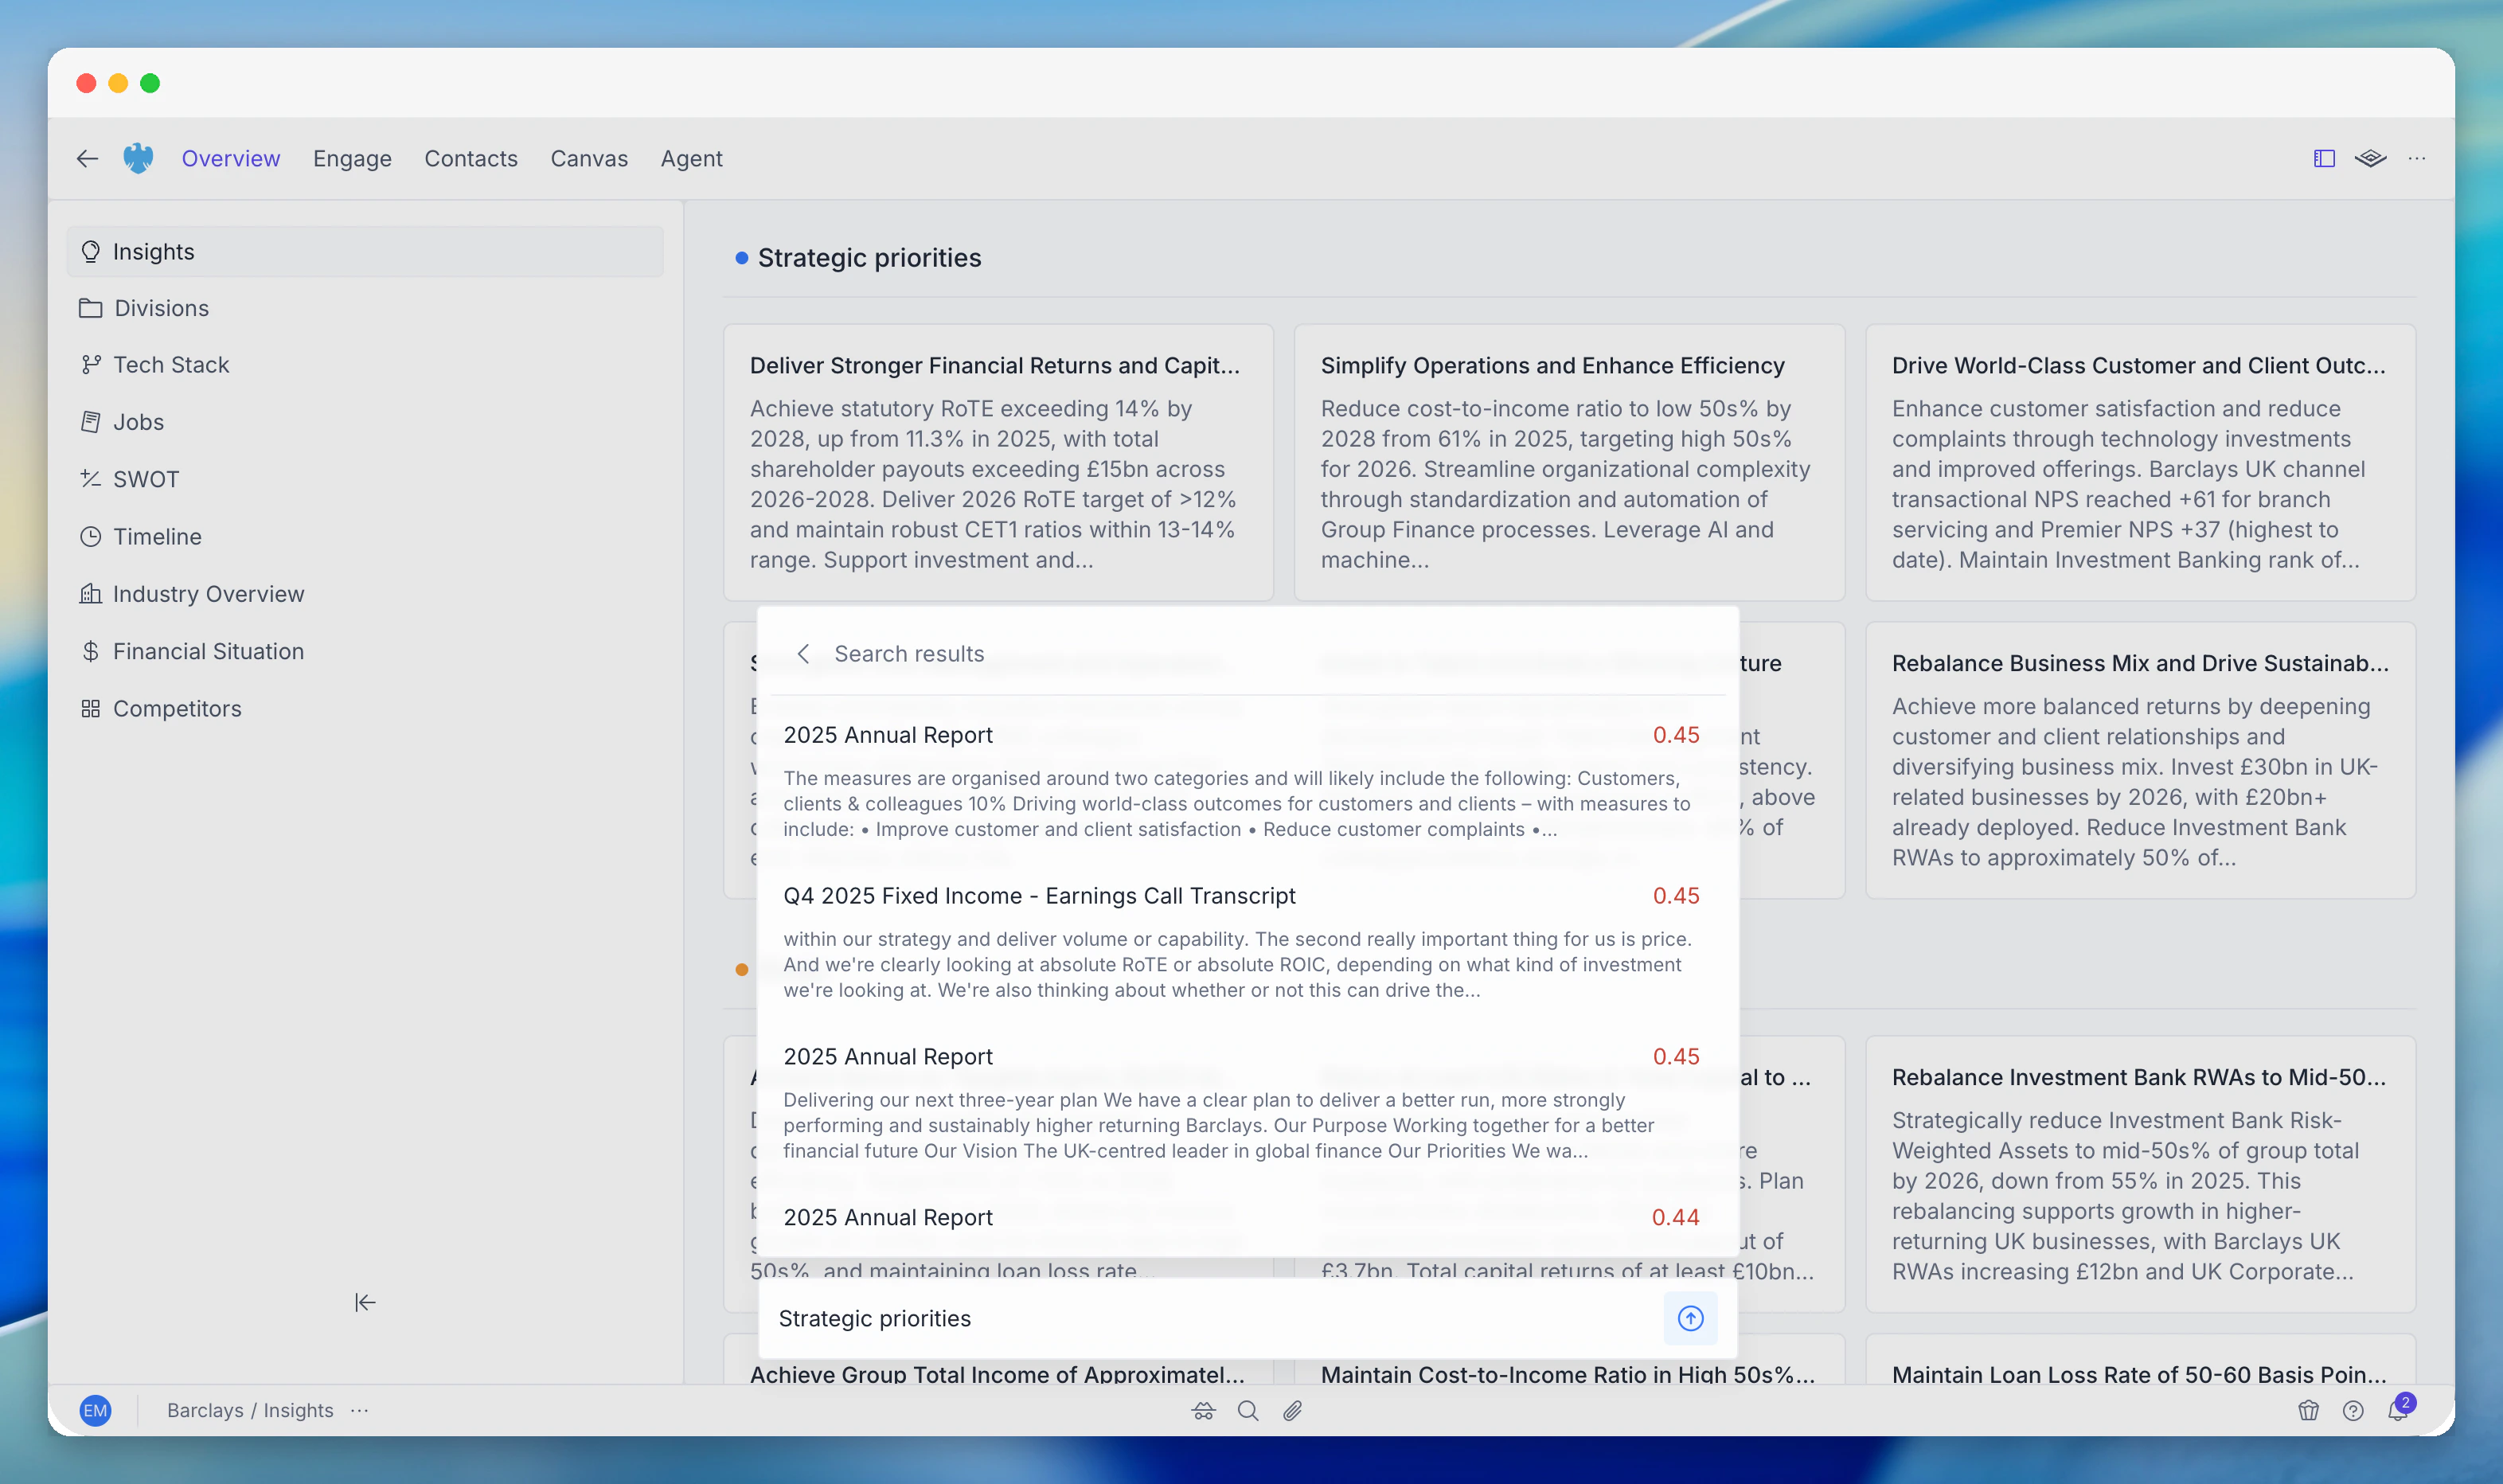This screenshot has width=2503, height=1484.
Task: Click the Jobs document icon
Action: [x=91, y=422]
